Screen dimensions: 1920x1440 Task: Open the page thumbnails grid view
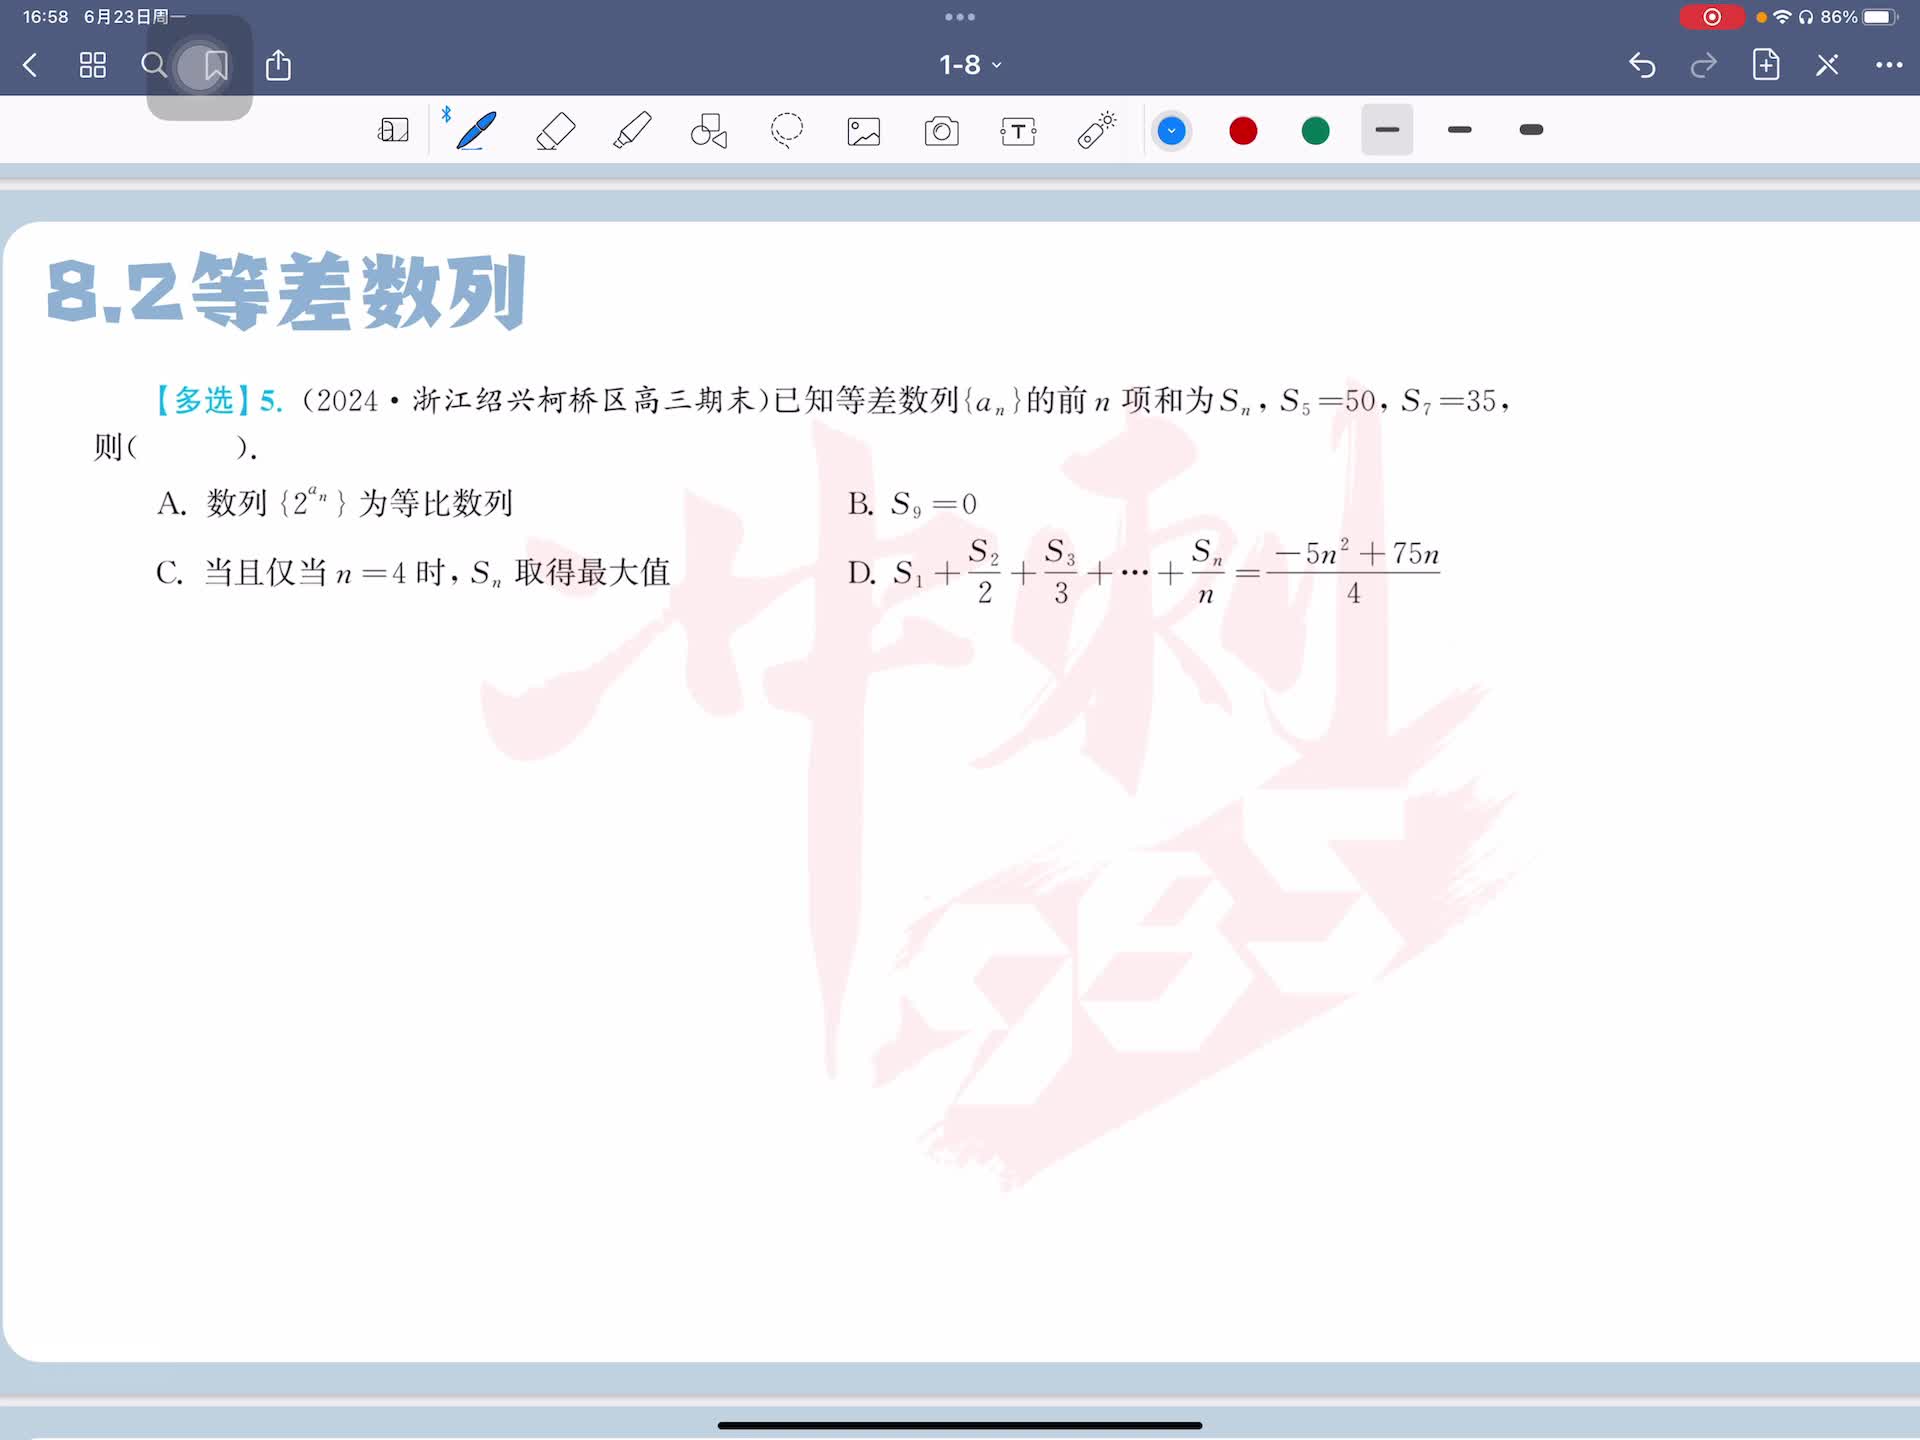[93, 65]
